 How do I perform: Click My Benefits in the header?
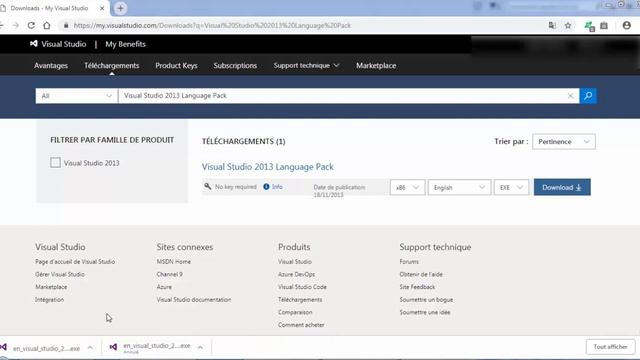point(125,44)
